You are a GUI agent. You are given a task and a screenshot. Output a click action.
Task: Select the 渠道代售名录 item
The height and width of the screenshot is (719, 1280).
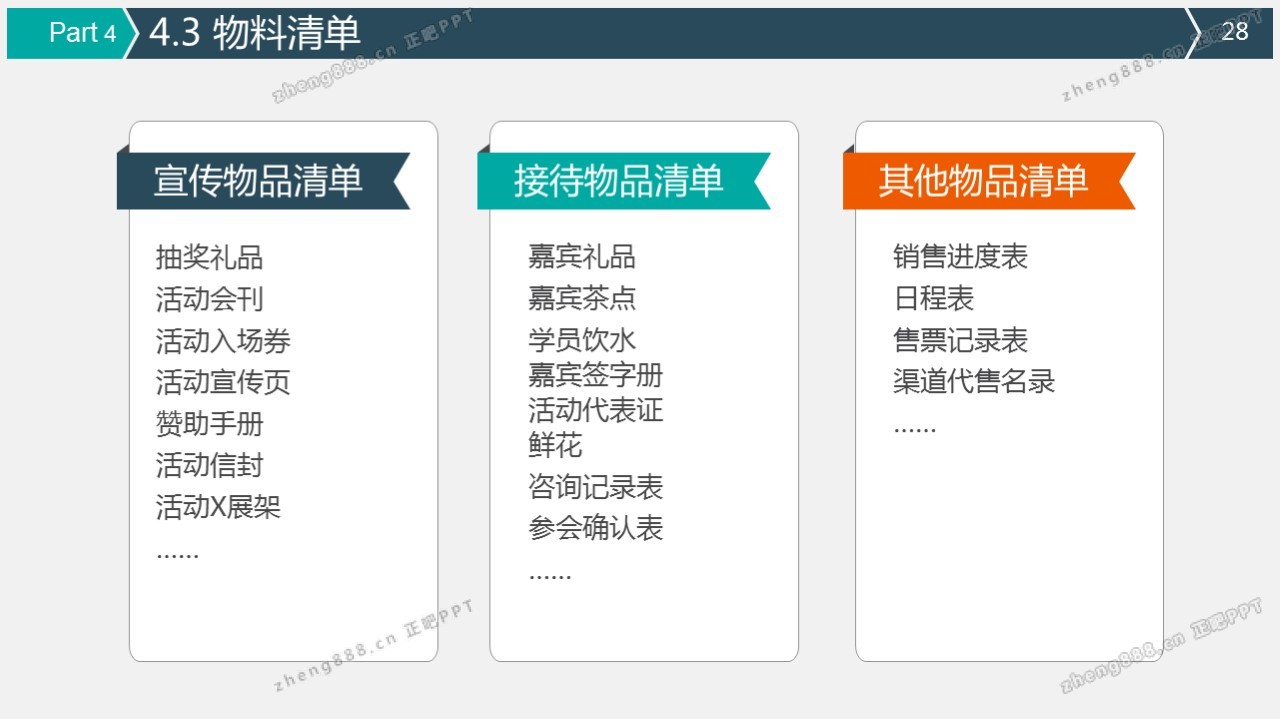click(974, 381)
